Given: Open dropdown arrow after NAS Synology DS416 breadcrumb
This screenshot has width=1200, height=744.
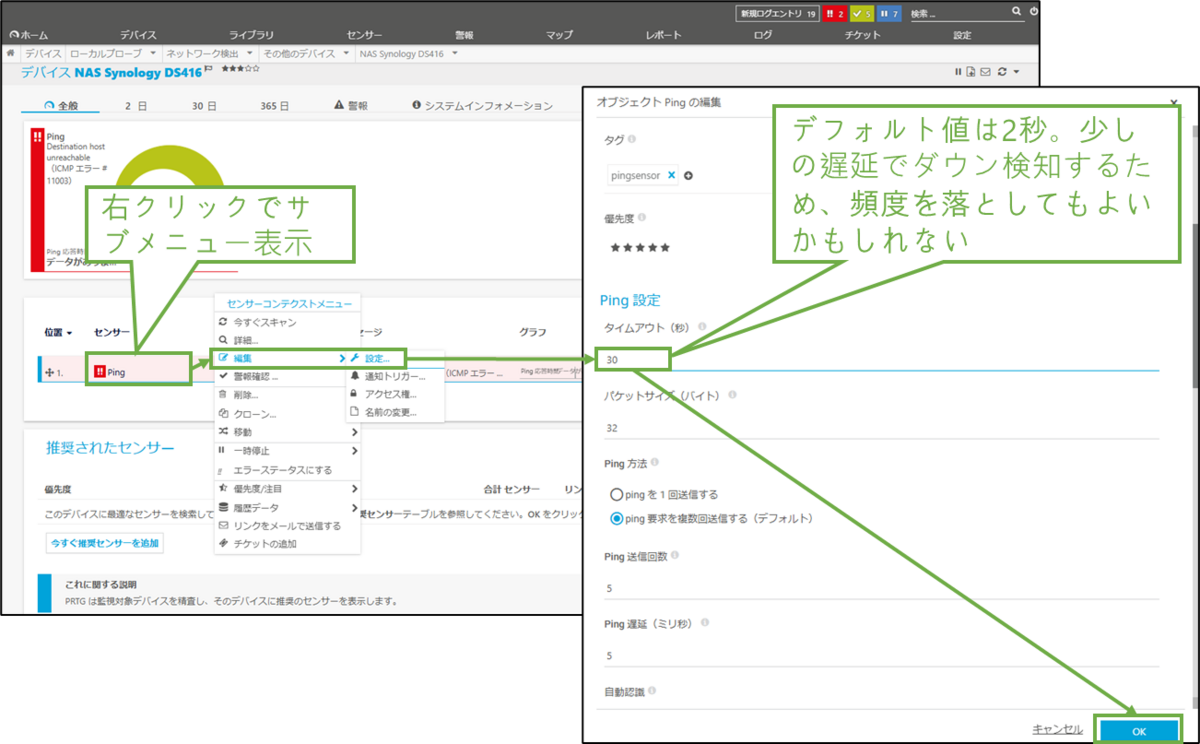Looking at the screenshot, I should (x=455, y=52).
